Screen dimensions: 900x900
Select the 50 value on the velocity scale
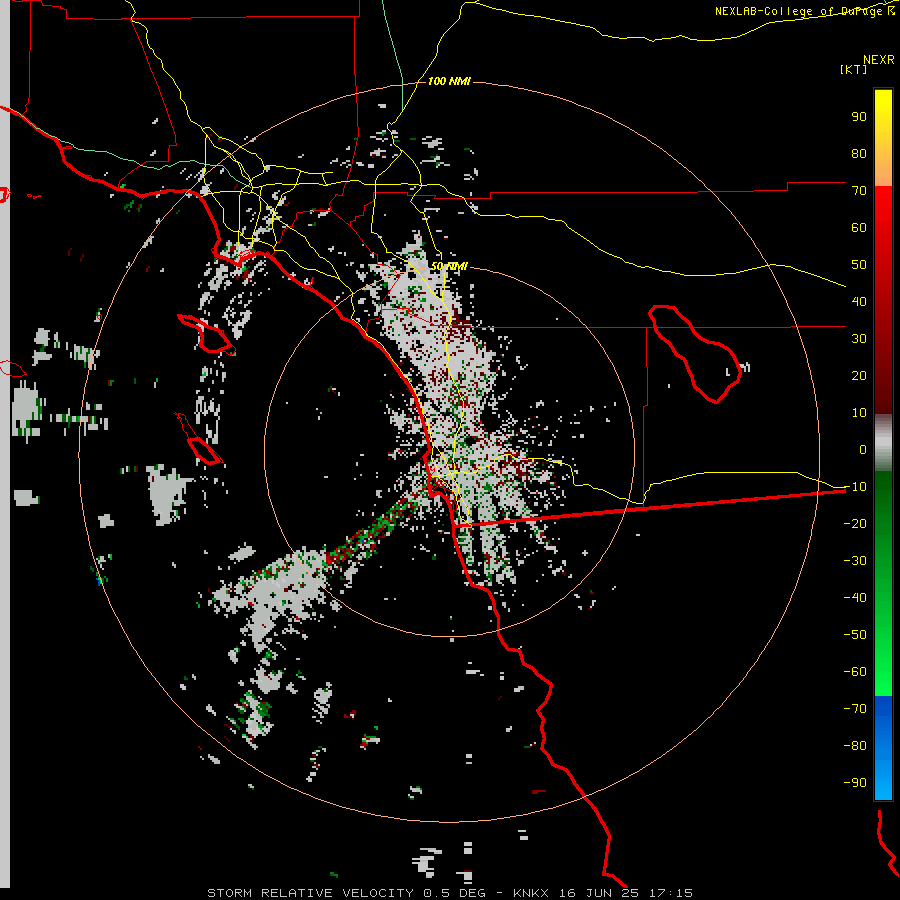click(x=859, y=265)
